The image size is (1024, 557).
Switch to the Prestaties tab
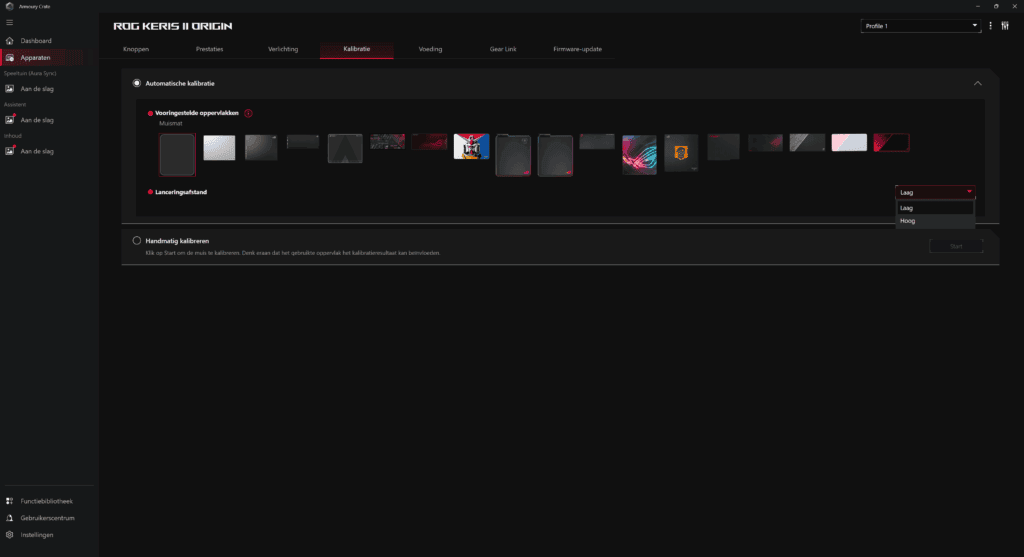[x=210, y=49]
